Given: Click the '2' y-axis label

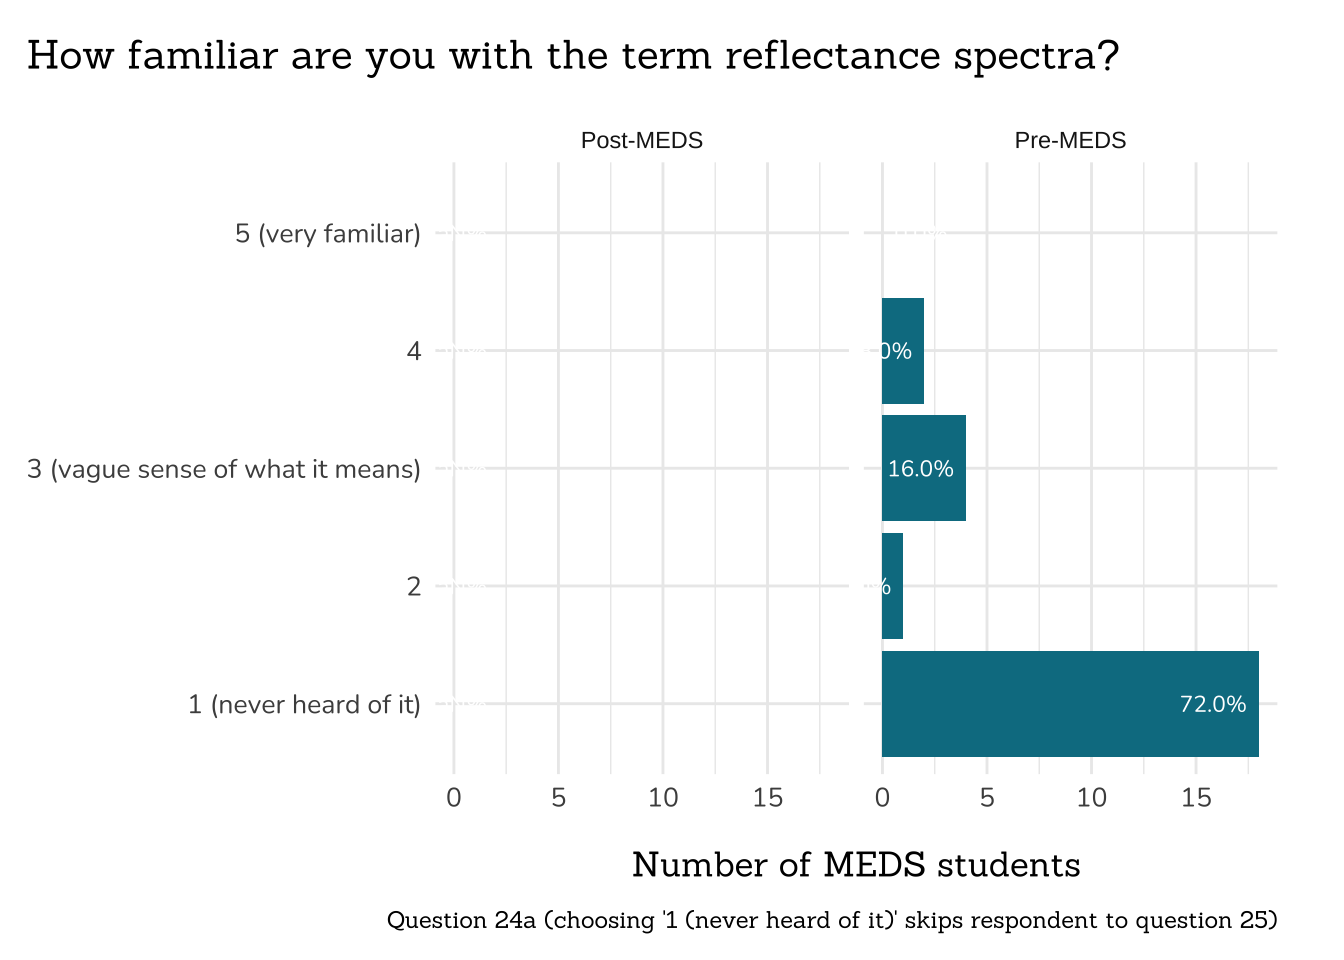Looking at the screenshot, I should coord(413,587).
